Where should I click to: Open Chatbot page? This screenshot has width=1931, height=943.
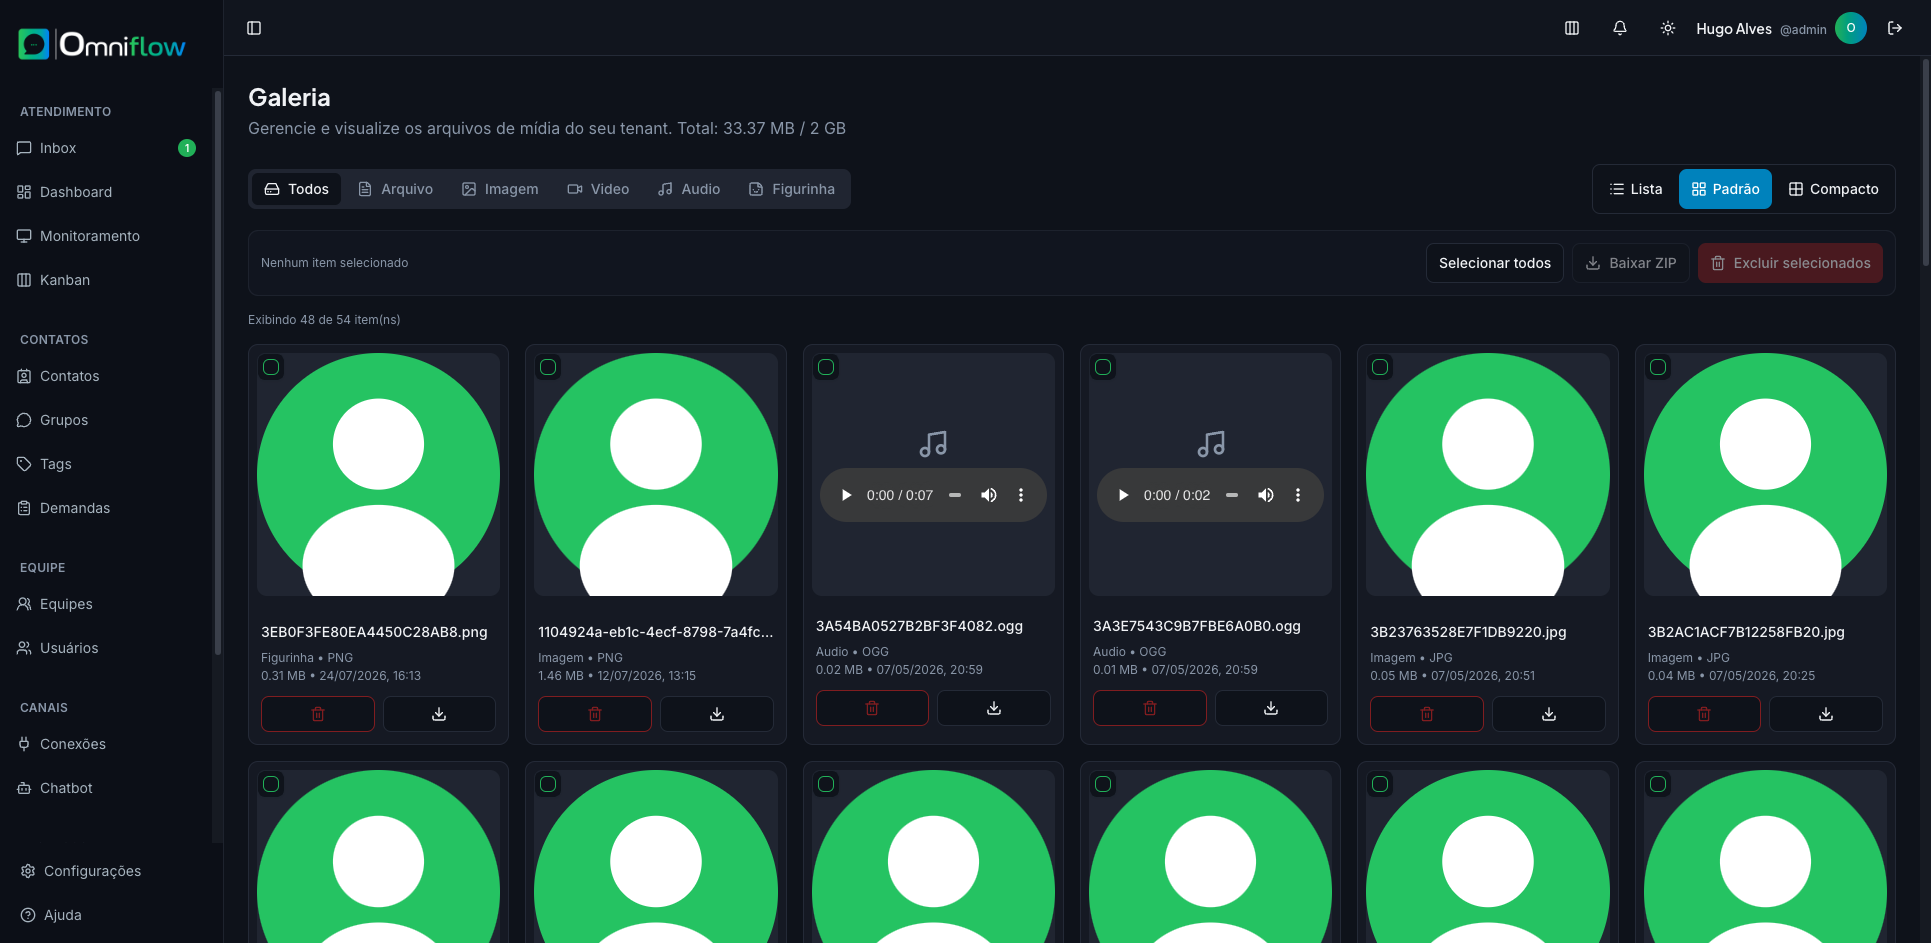point(106,788)
